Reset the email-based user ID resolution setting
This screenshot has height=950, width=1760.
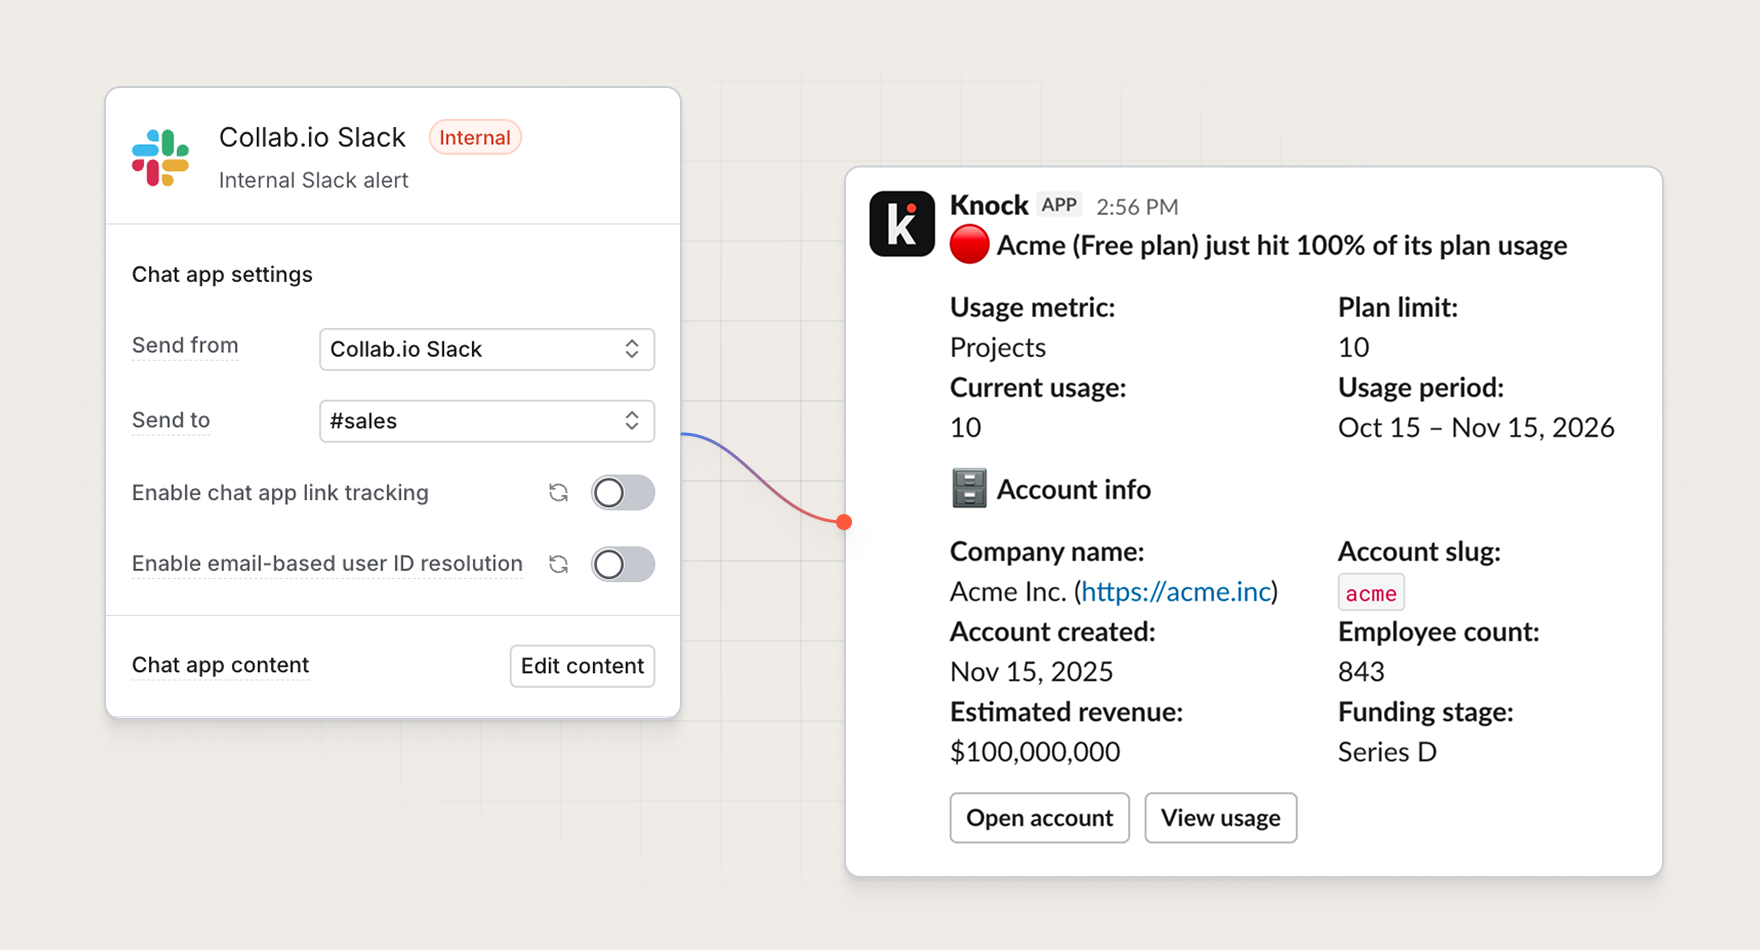point(558,564)
